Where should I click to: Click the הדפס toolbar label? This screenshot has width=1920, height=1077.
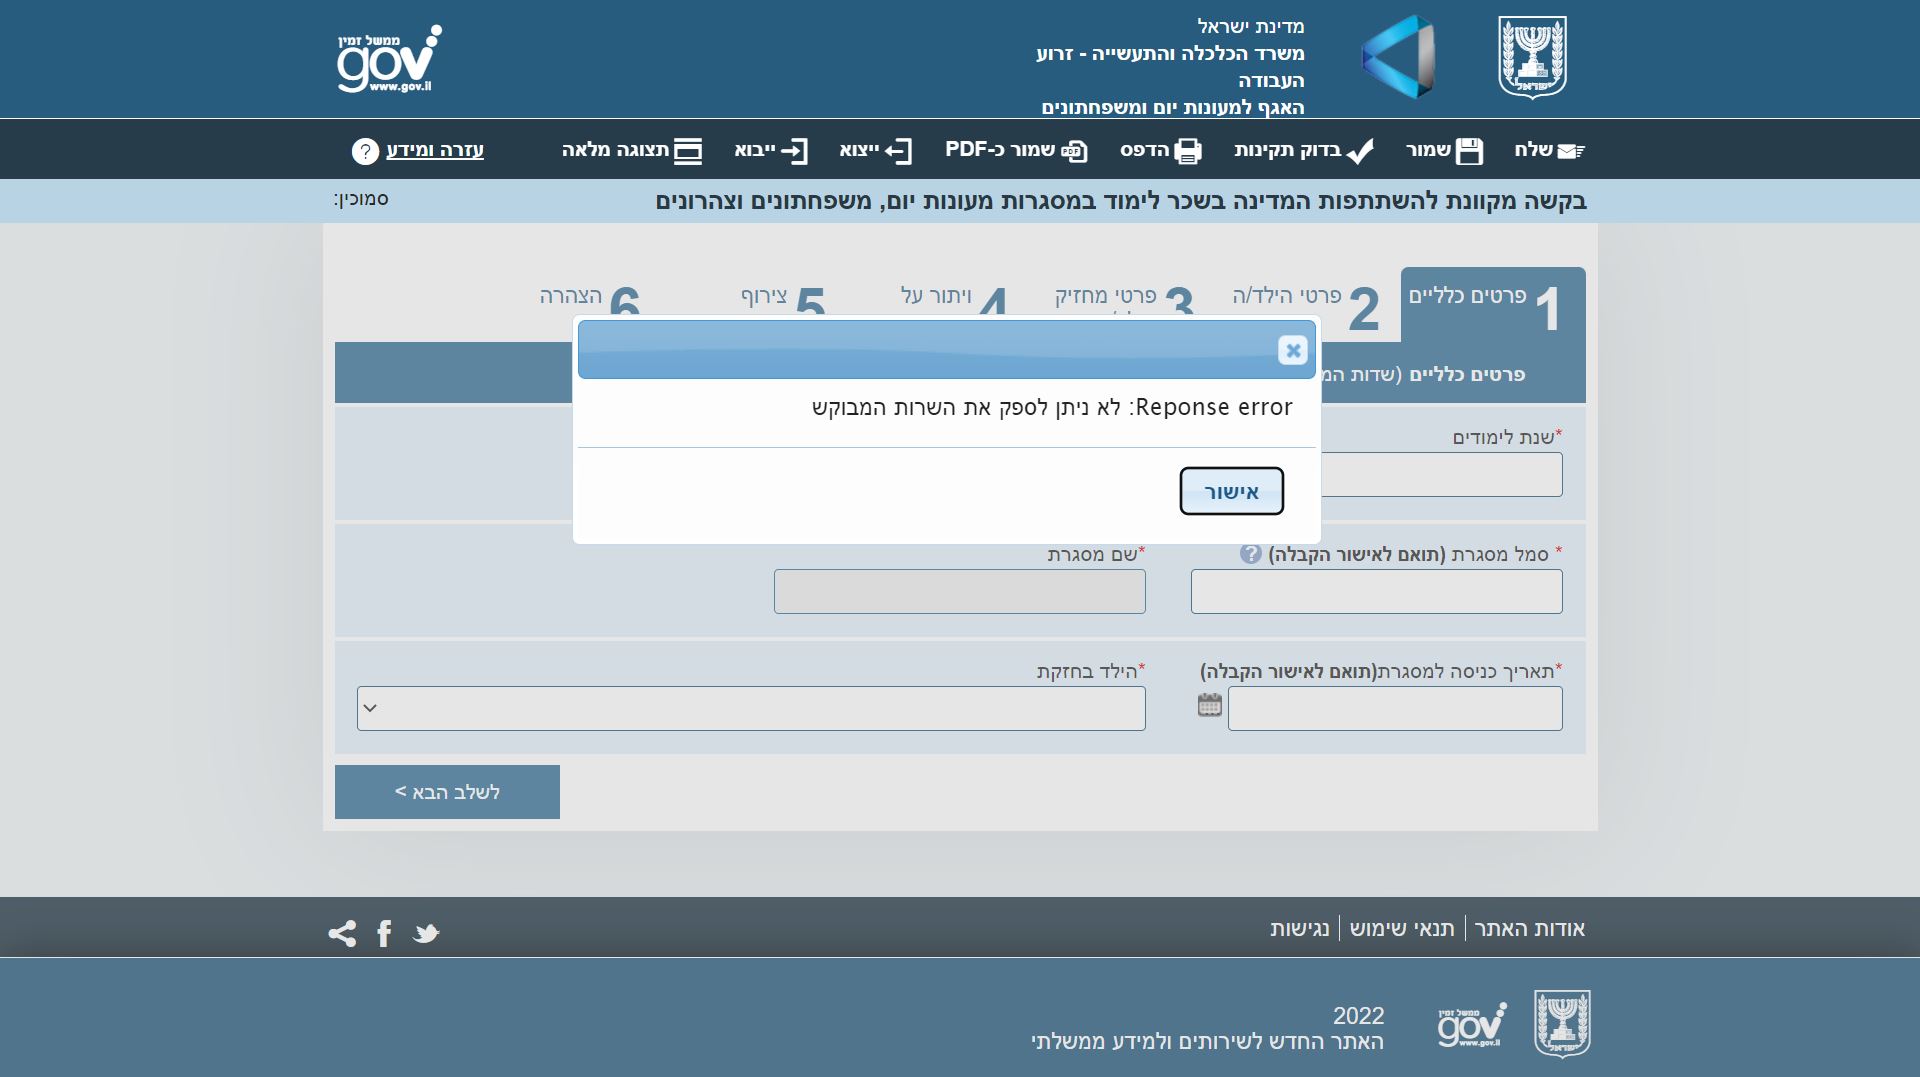tap(1145, 150)
